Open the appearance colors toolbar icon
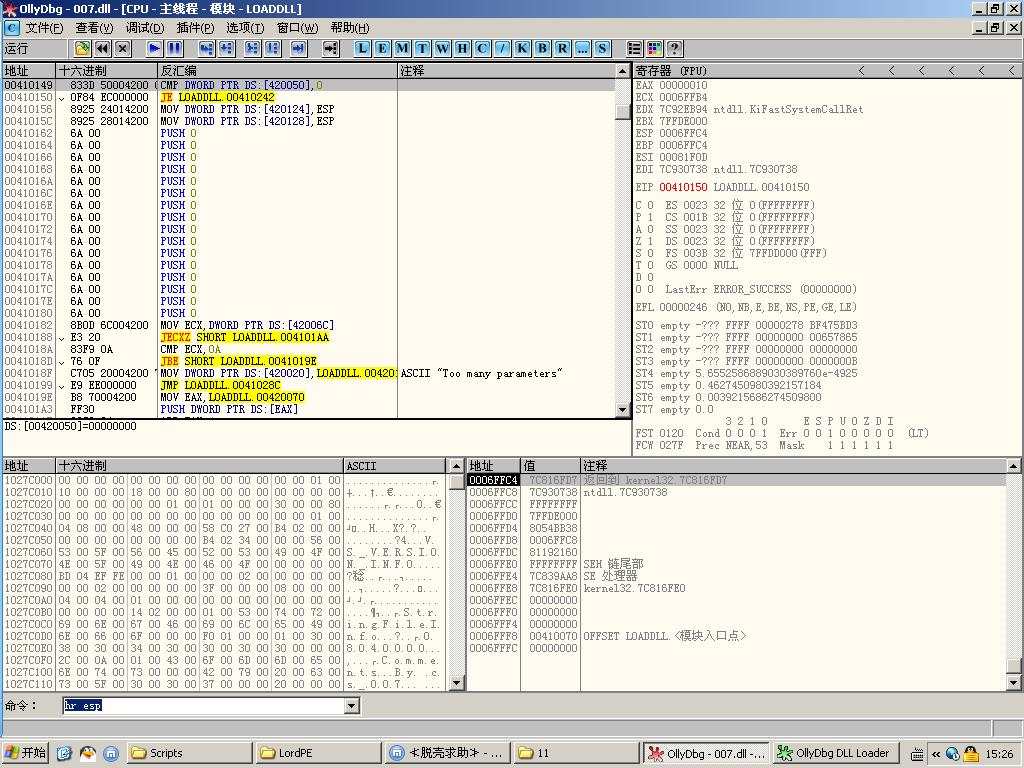1024x768 pixels. 654,49
